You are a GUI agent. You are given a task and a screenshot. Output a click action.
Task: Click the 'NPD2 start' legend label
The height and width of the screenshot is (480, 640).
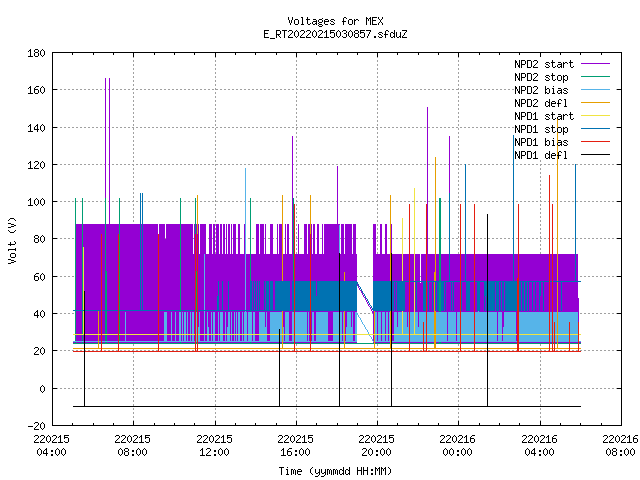click(544, 64)
